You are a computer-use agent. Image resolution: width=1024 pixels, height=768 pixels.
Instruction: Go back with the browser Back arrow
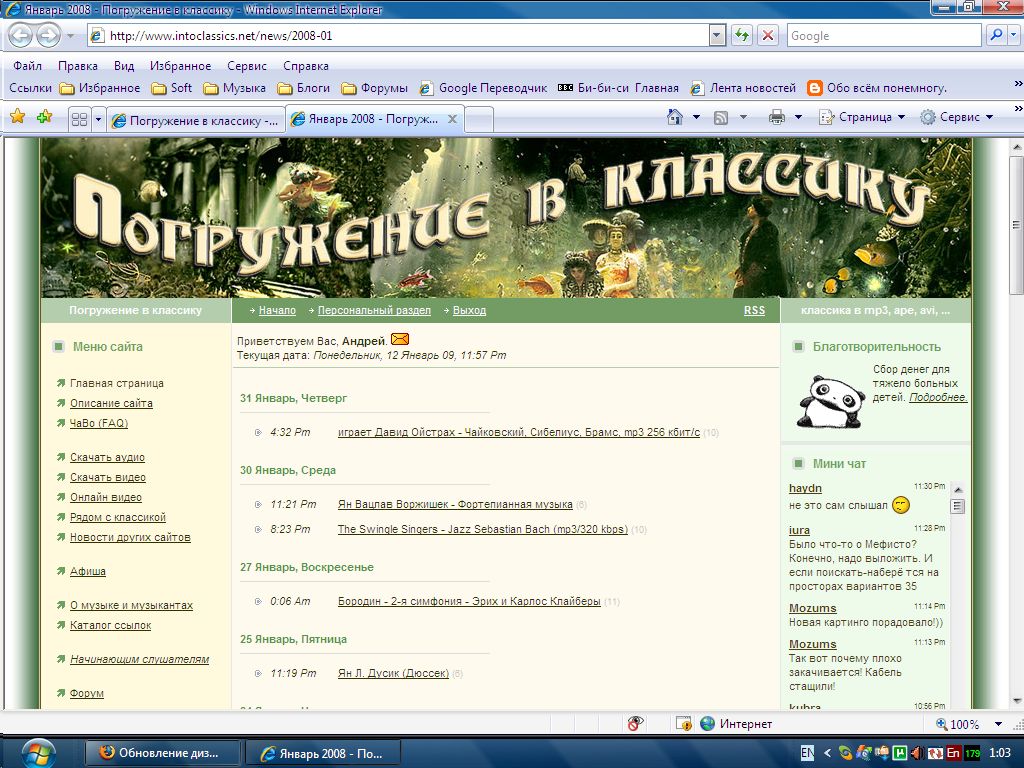coord(20,35)
